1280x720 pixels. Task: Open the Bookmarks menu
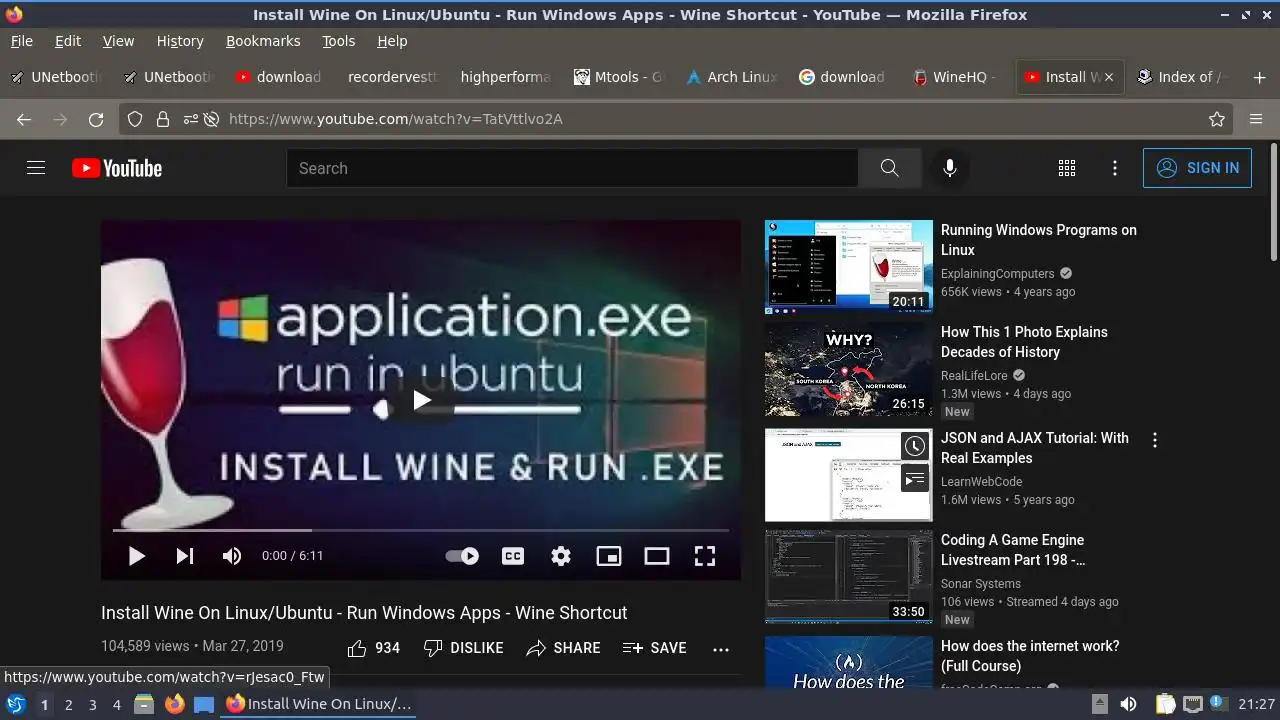[x=263, y=41]
